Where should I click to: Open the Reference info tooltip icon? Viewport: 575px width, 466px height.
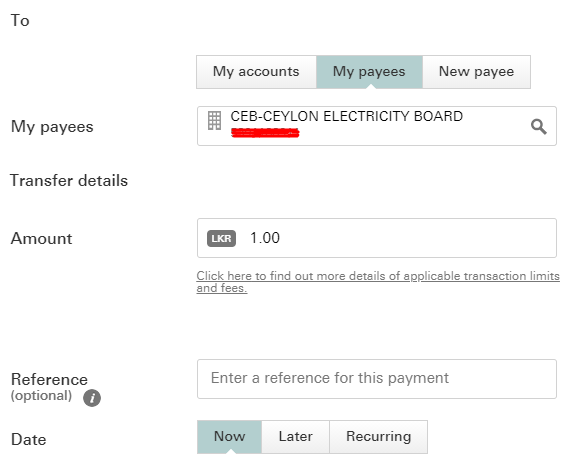point(92,398)
